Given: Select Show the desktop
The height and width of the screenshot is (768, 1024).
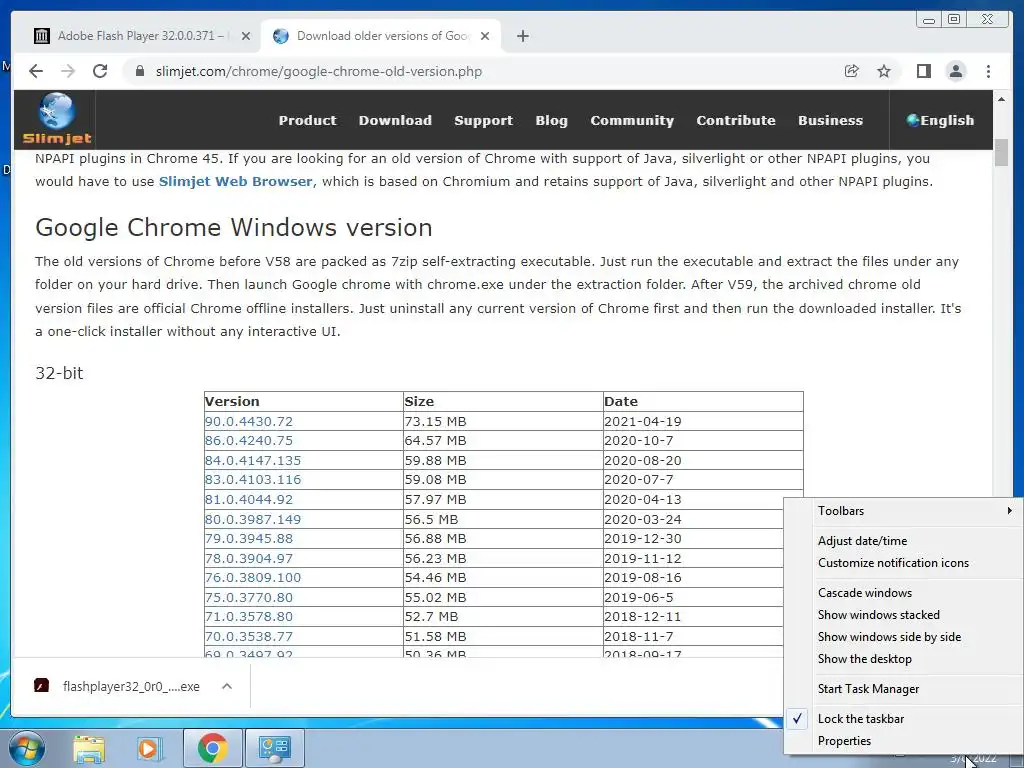Looking at the screenshot, I should point(903,659).
